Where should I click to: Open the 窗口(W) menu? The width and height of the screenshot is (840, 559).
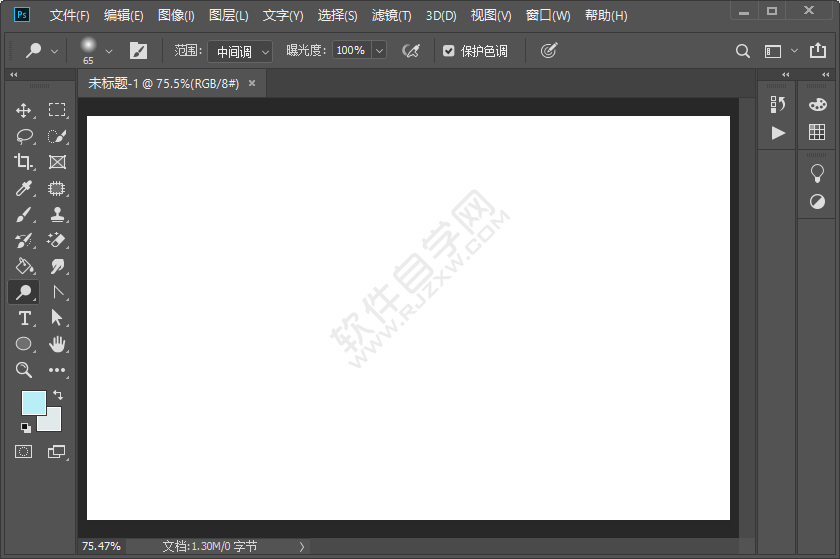(548, 16)
